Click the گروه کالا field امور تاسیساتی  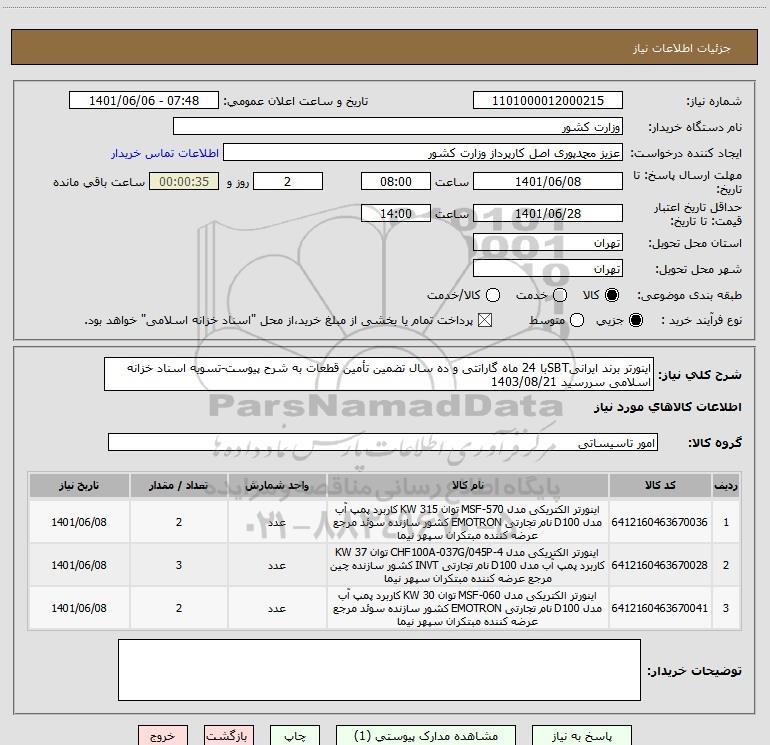(383, 442)
